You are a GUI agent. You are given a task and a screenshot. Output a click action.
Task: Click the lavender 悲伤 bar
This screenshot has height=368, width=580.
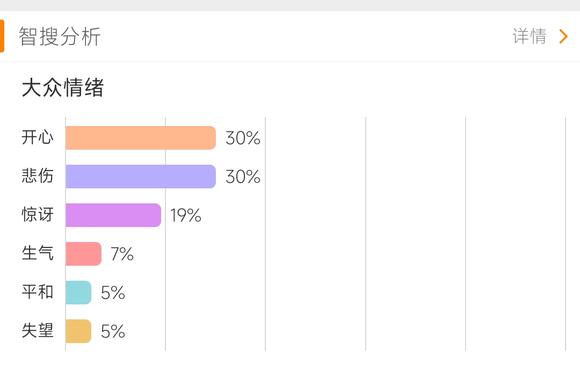141,176
